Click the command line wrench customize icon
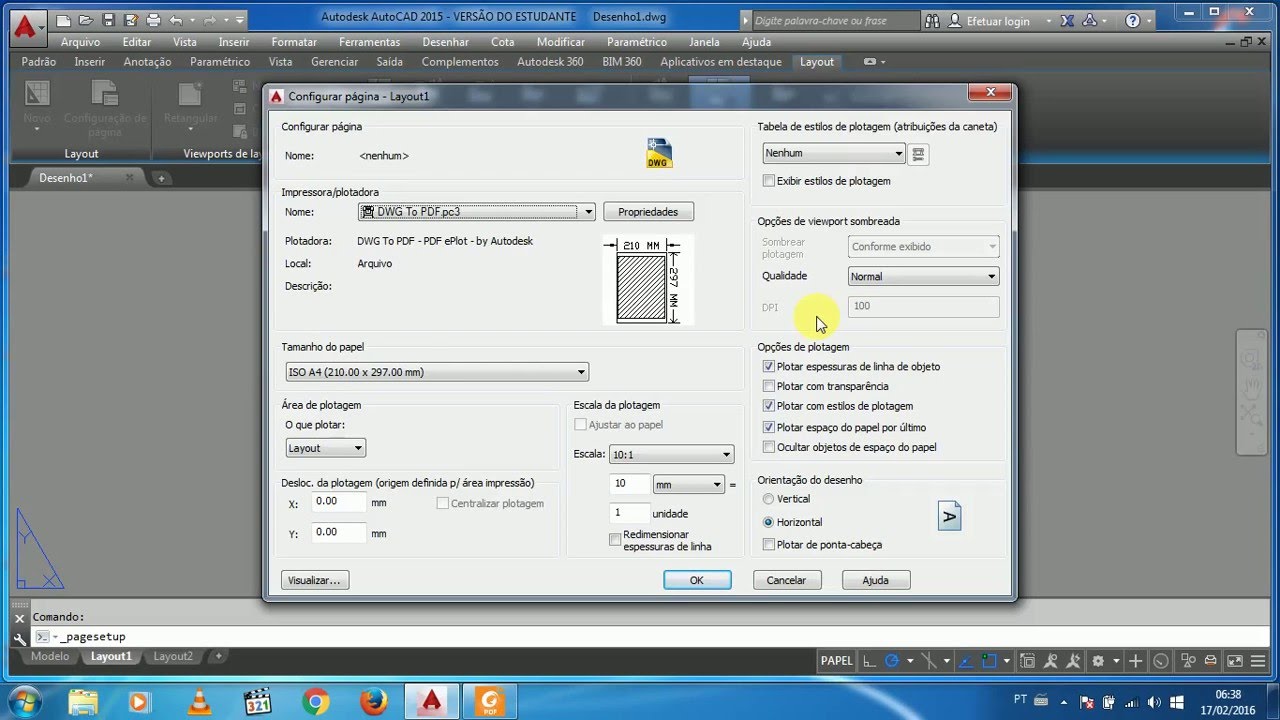The width and height of the screenshot is (1280, 720). pyautogui.click(x=20, y=637)
